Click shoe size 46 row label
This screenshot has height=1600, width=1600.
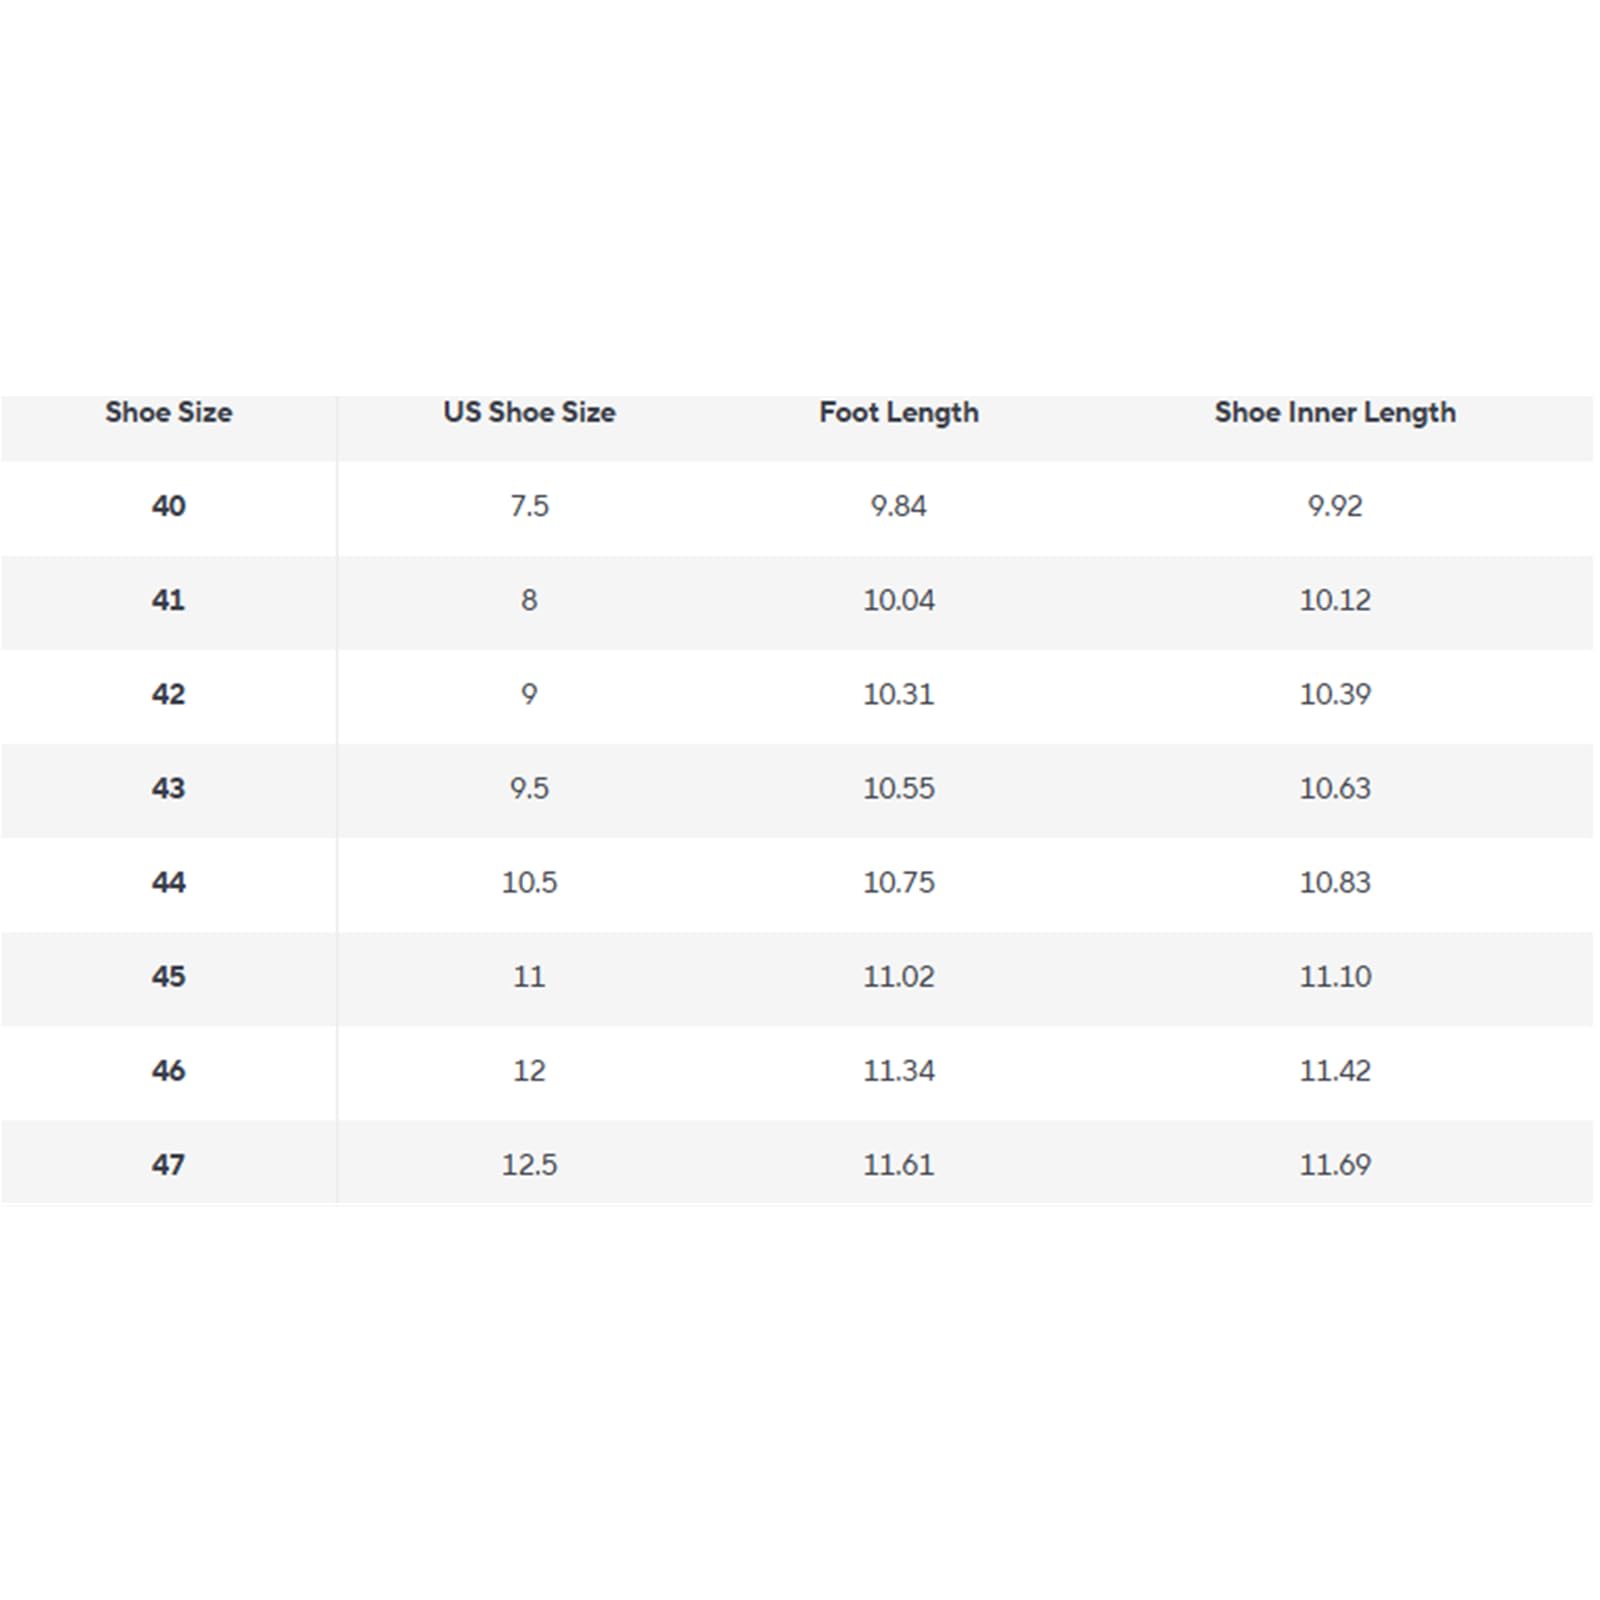[168, 1070]
